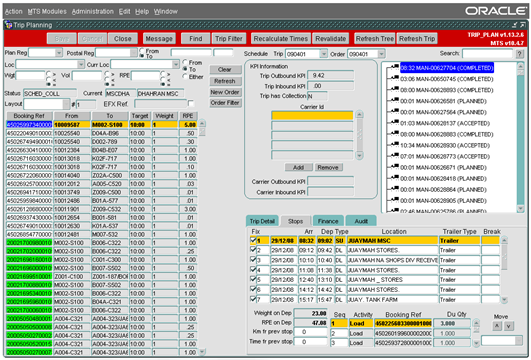Click the truck icon beside MAN-00628137
This screenshot has width=531, height=360.
(x=395, y=123)
